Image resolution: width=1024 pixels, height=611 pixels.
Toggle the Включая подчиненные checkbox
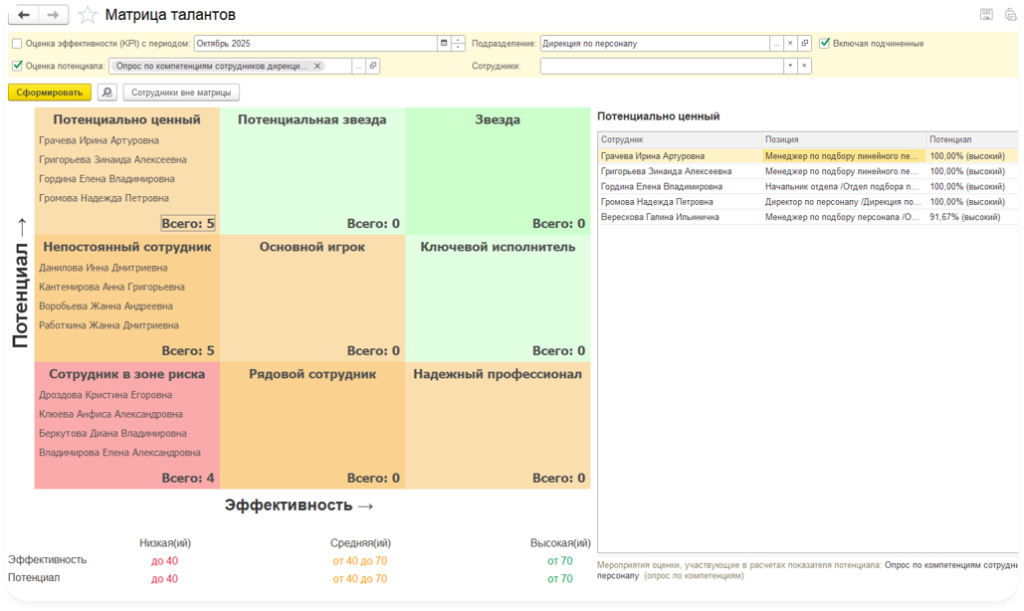[825, 44]
